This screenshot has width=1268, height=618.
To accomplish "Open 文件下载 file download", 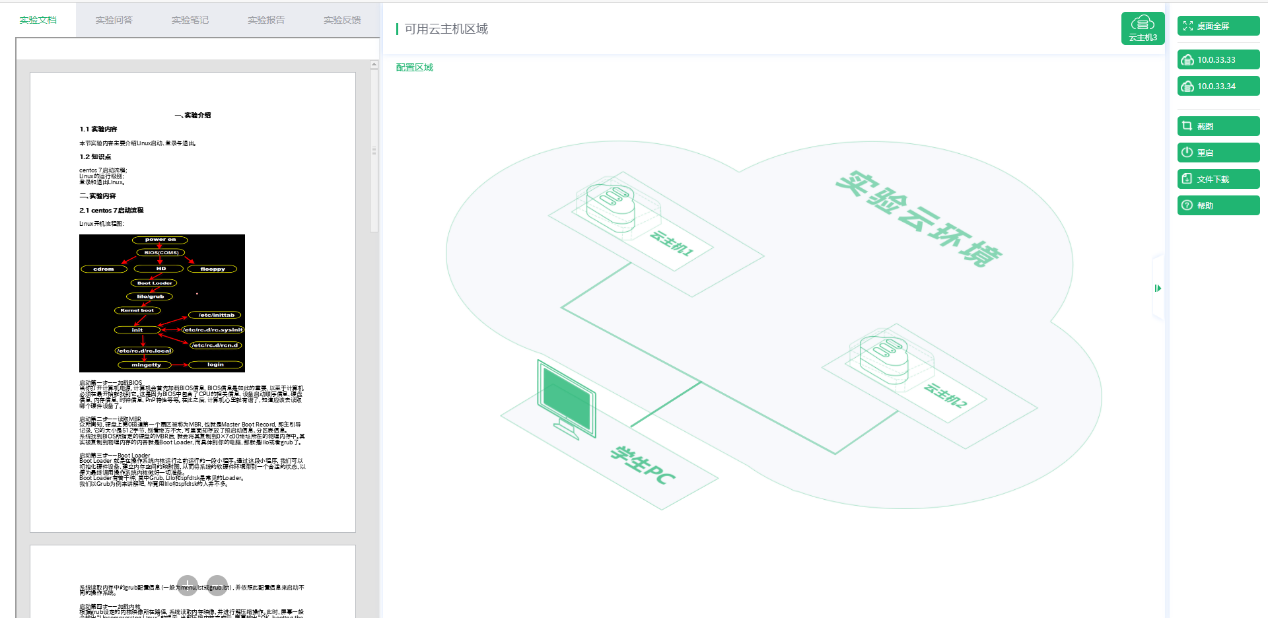I will [1218, 179].
